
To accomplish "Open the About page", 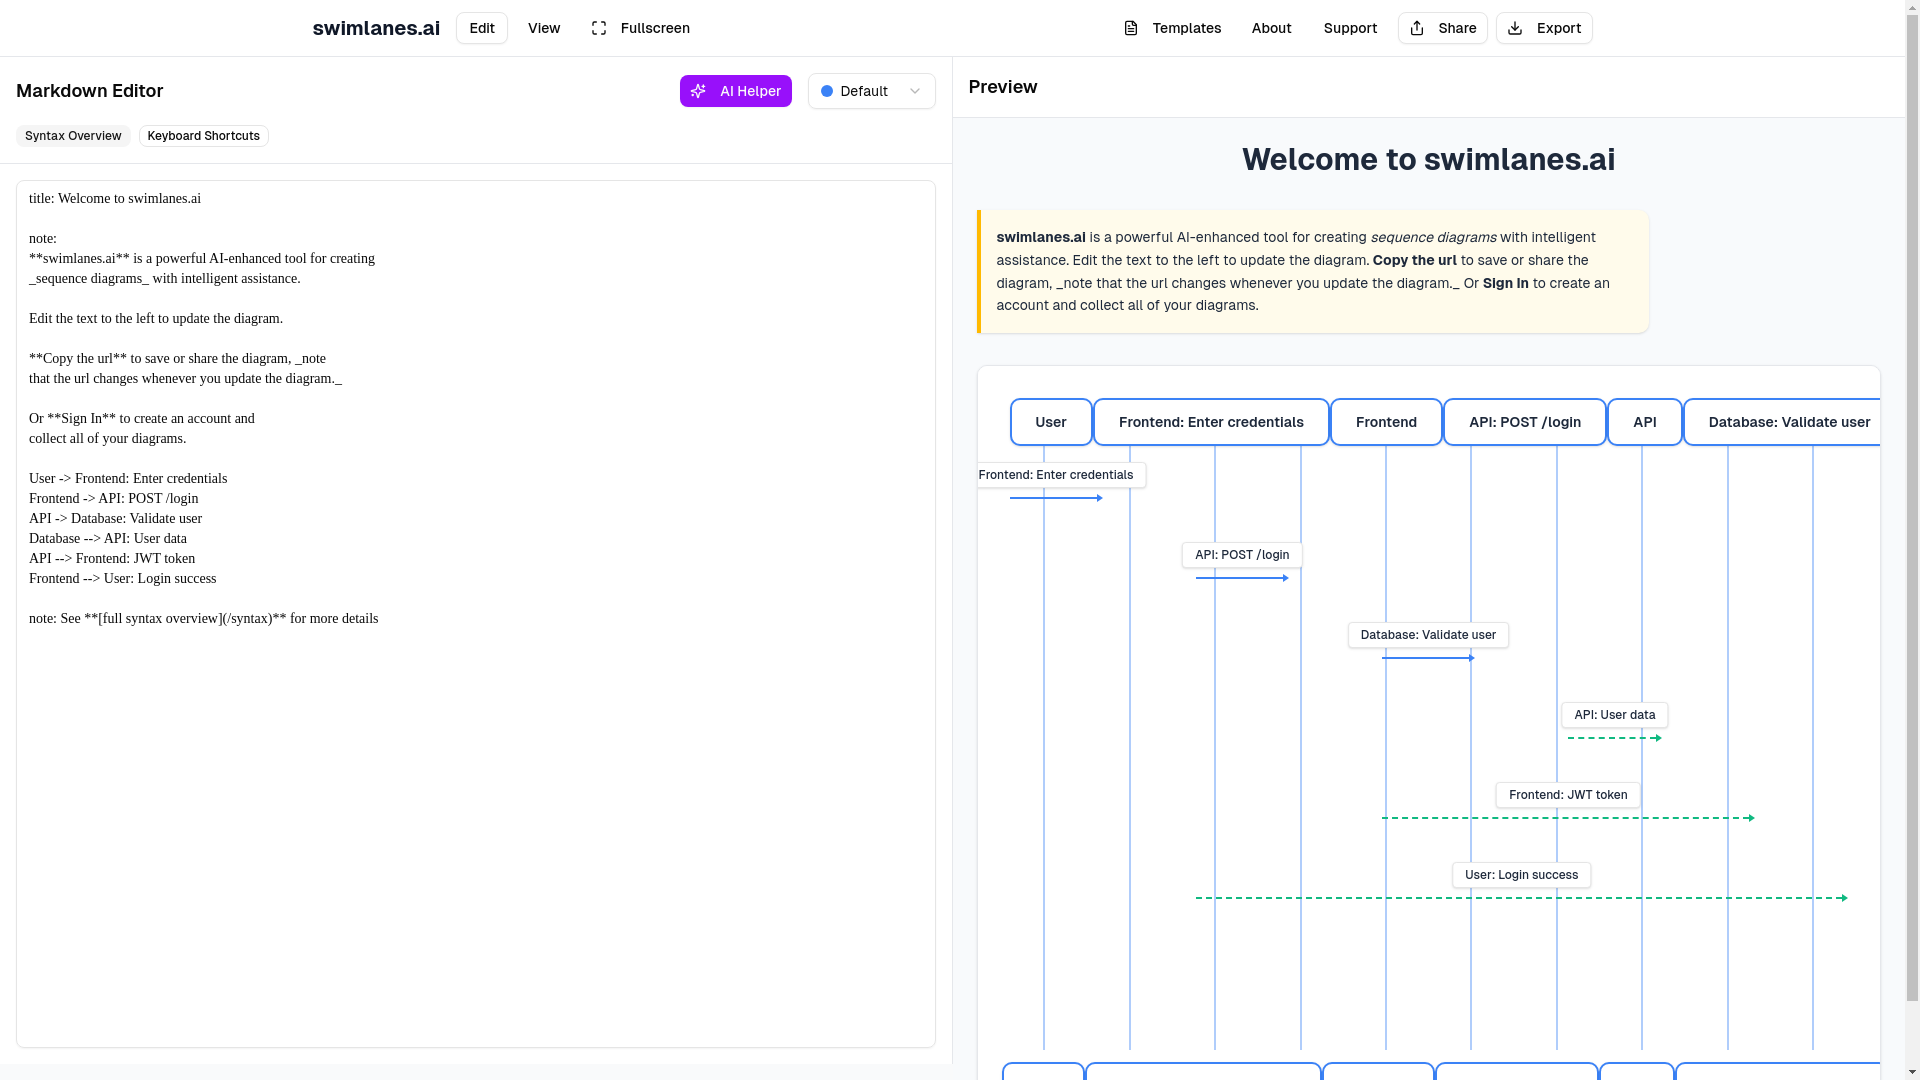I will pyautogui.click(x=1271, y=28).
